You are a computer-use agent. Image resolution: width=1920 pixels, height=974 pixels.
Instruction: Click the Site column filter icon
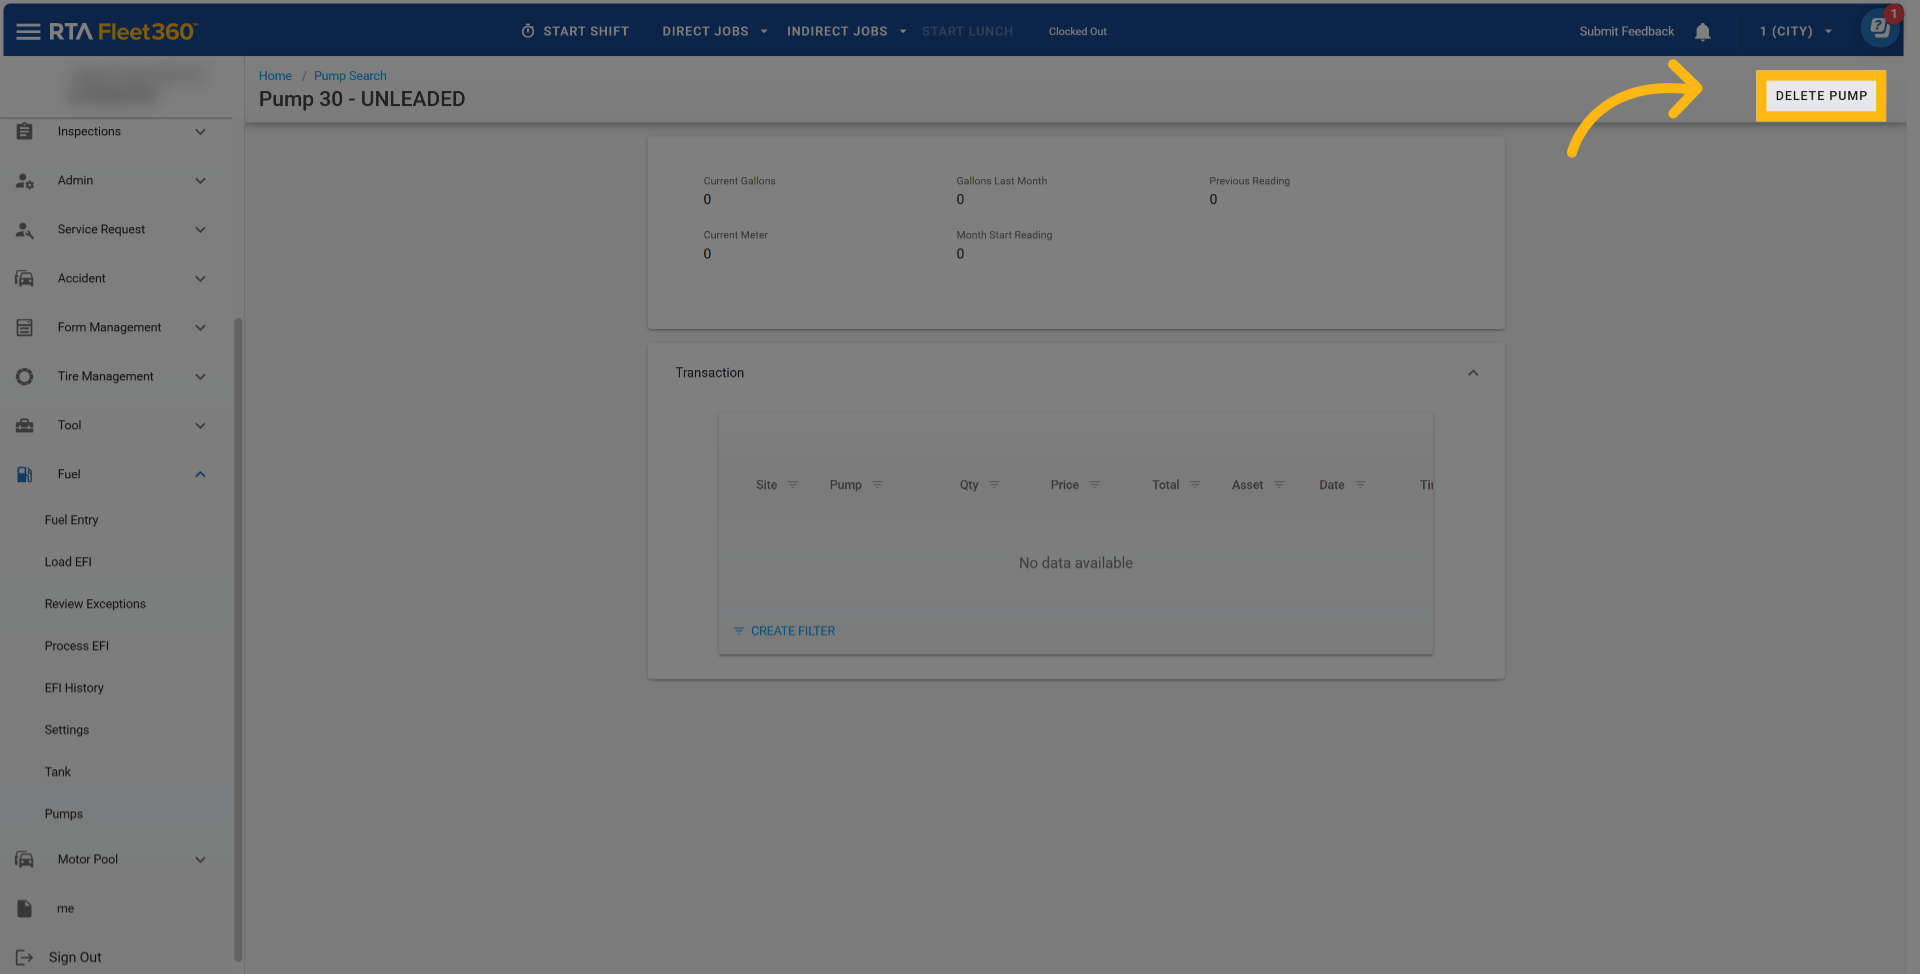793,485
